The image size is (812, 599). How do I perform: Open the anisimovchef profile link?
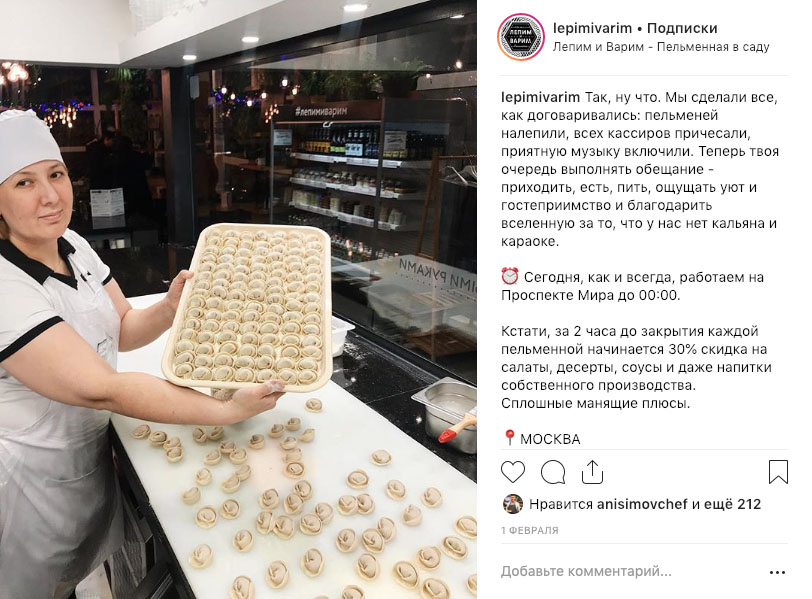(x=642, y=504)
